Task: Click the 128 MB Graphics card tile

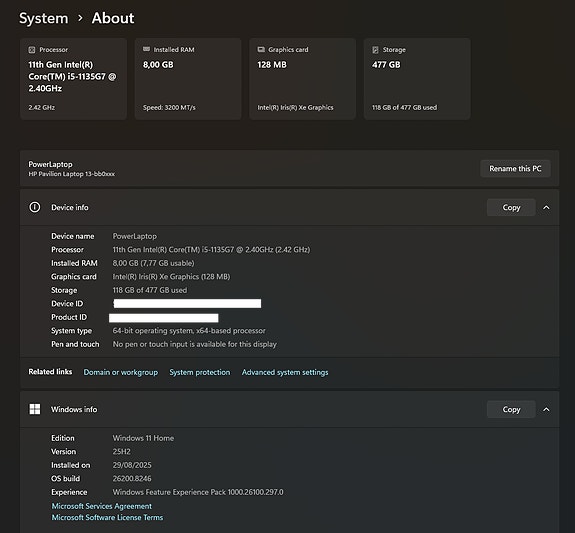Action: [x=303, y=79]
